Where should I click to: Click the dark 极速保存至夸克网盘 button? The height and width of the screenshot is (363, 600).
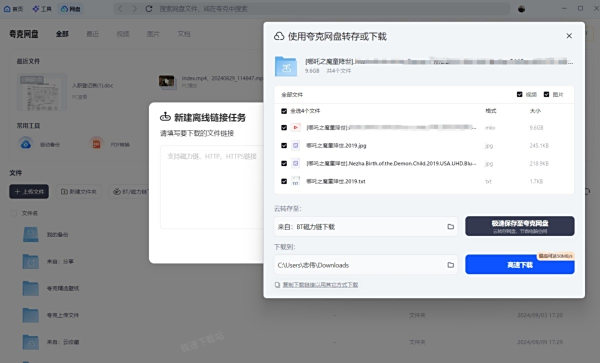(x=520, y=226)
